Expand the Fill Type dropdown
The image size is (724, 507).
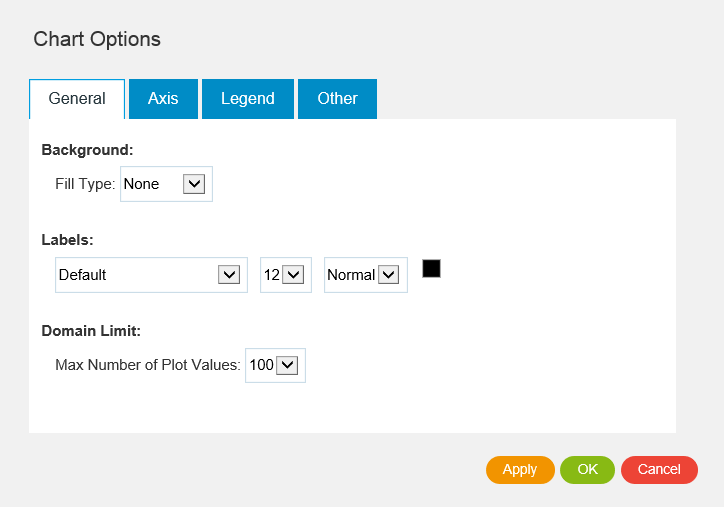166,184
